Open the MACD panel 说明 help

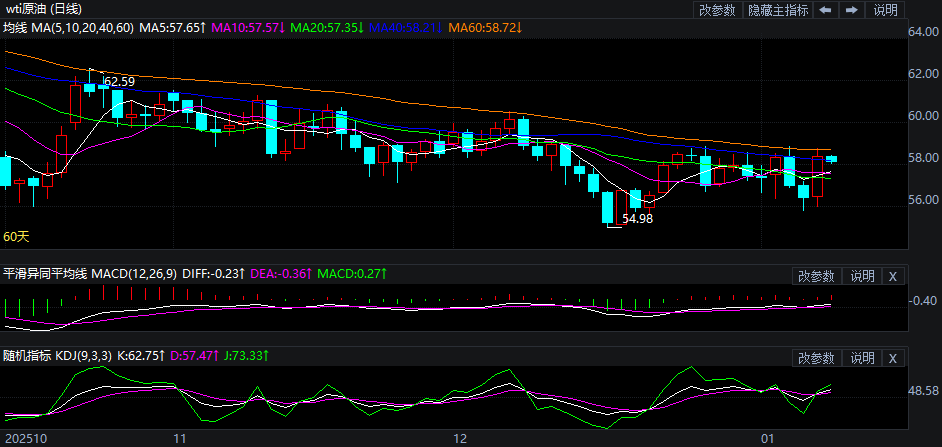(861, 276)
